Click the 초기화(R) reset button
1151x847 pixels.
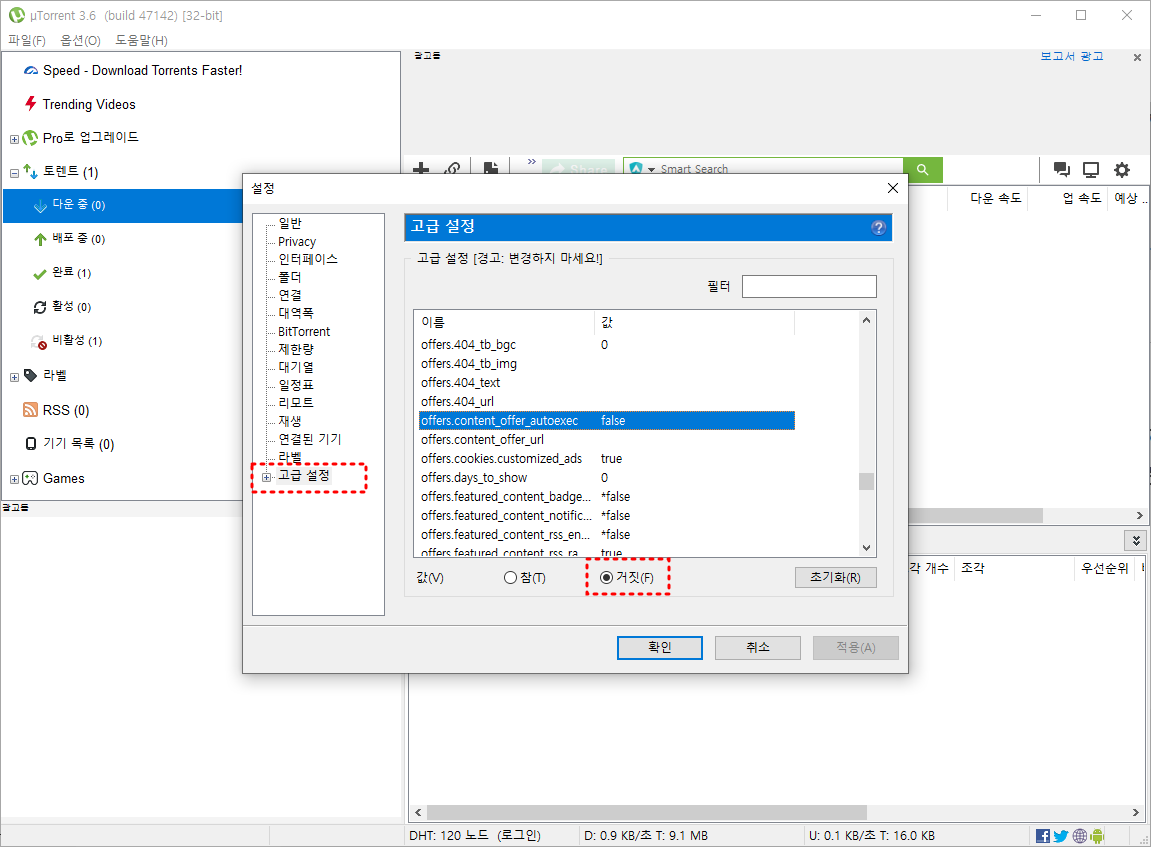(x=835, y=578)
